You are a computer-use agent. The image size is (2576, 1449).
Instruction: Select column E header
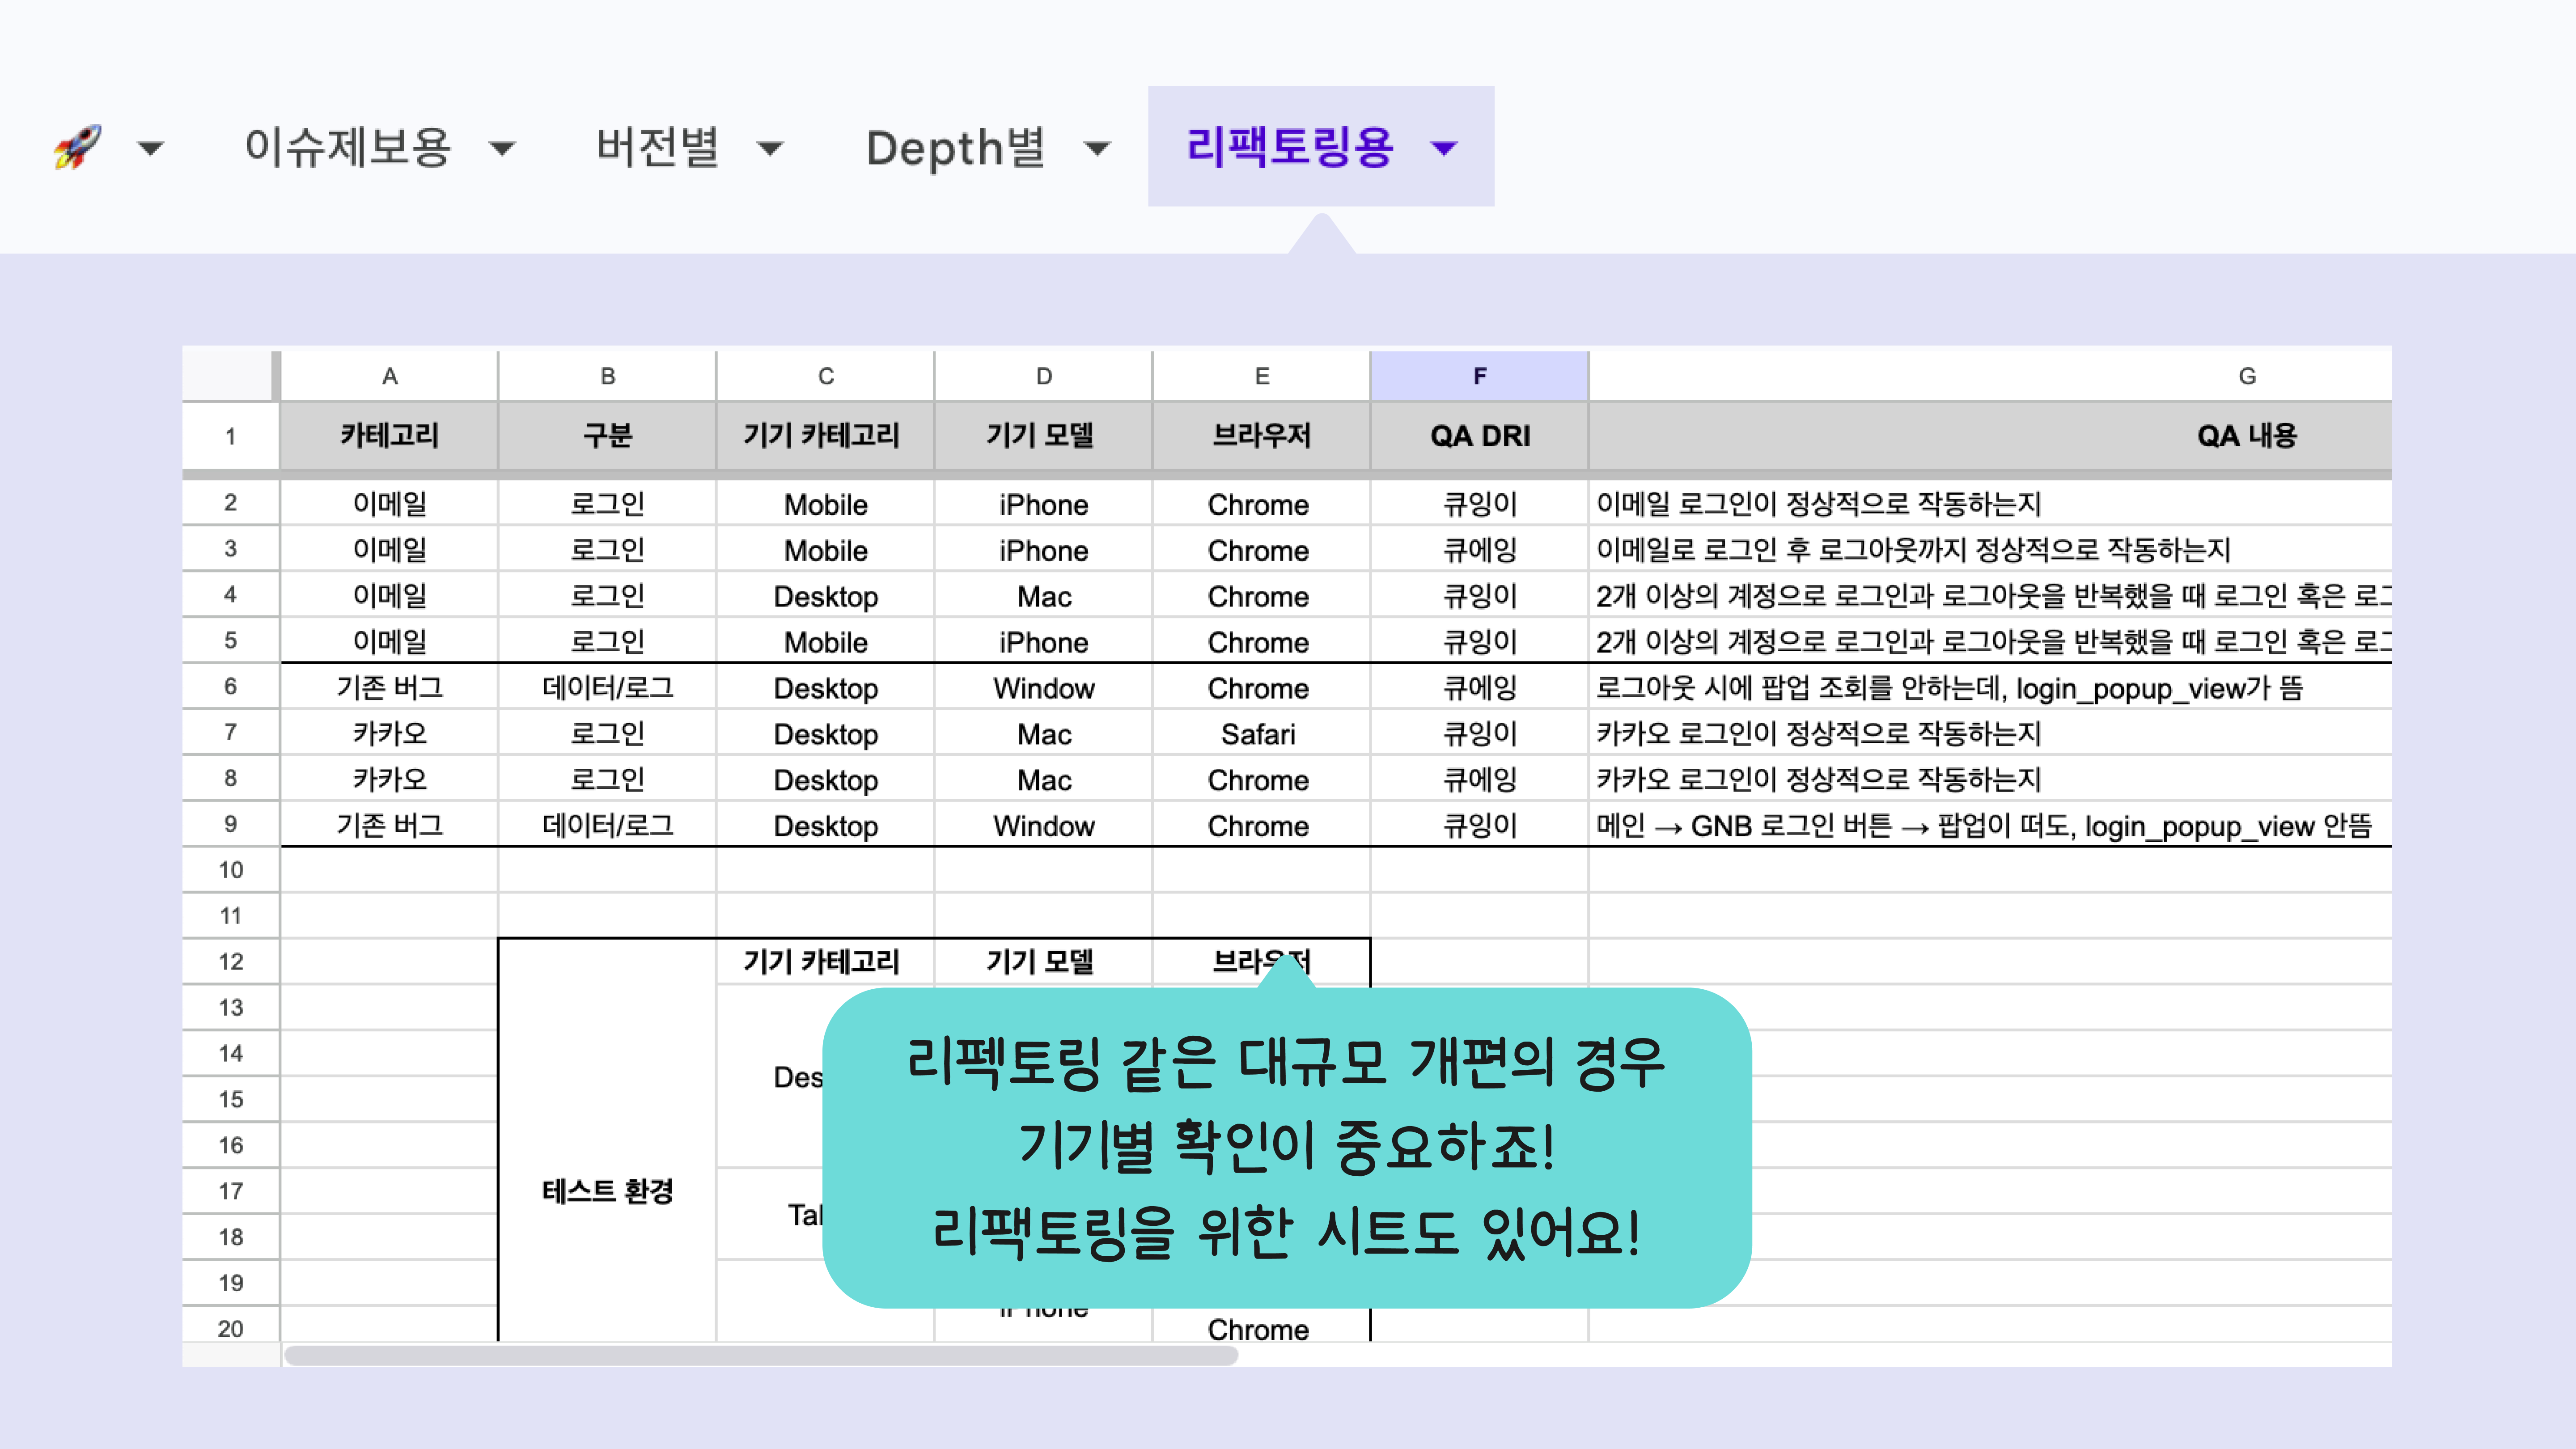pos(1261,376)
